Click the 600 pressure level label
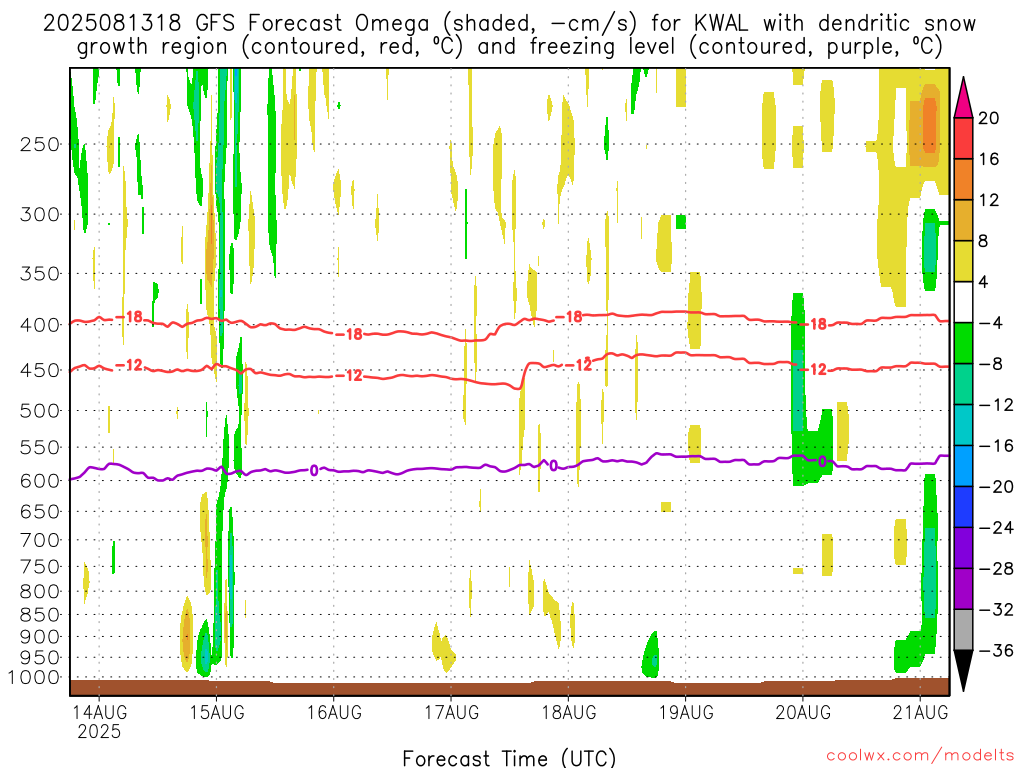 [x=40, y=481]
